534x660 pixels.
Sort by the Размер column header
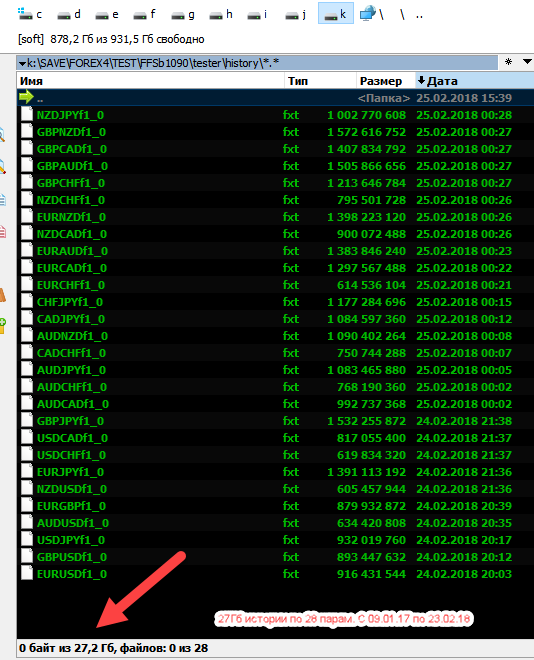tap(386, 81)
